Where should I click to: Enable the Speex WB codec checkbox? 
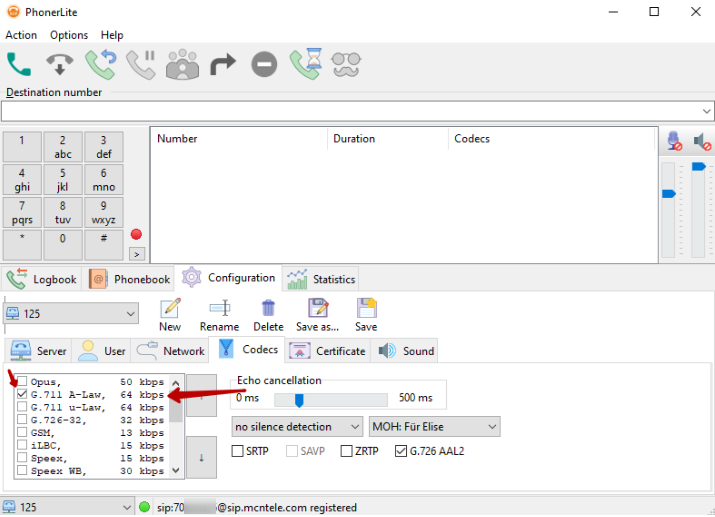pos(22,470)
